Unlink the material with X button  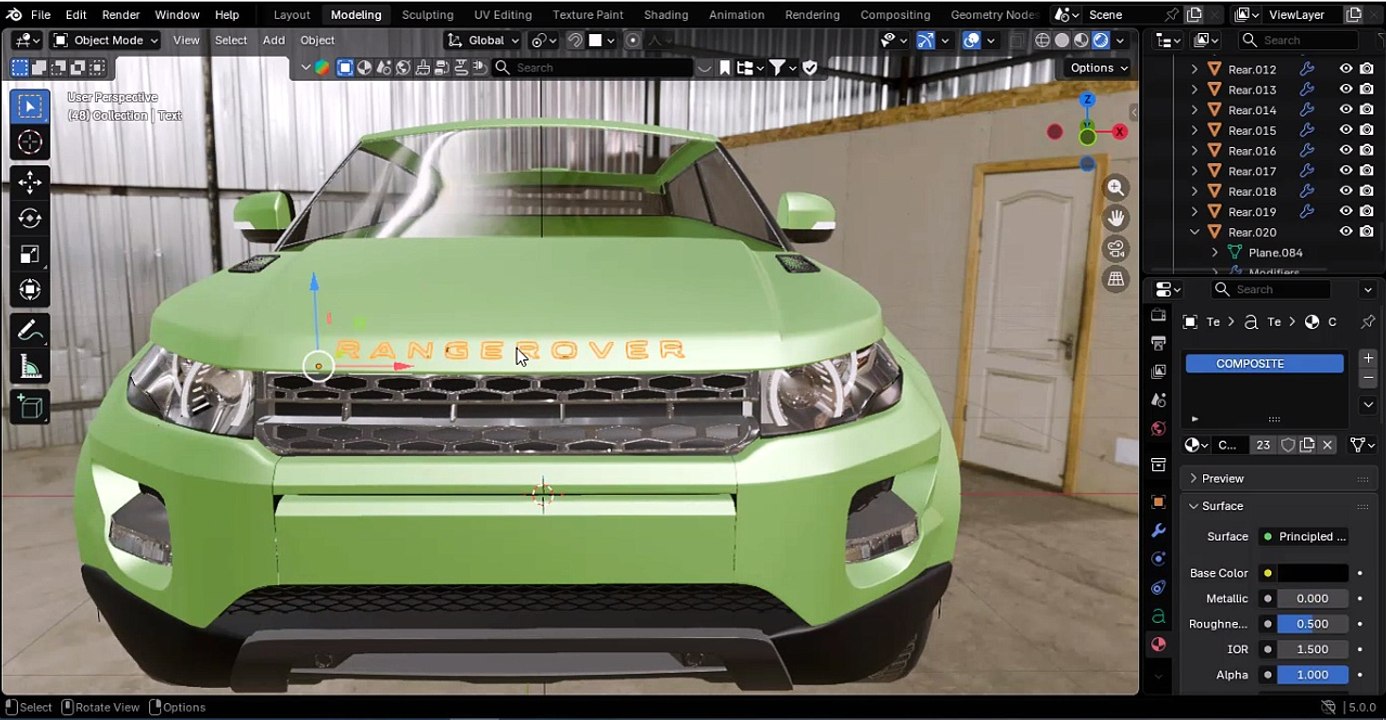[1328, 445]
